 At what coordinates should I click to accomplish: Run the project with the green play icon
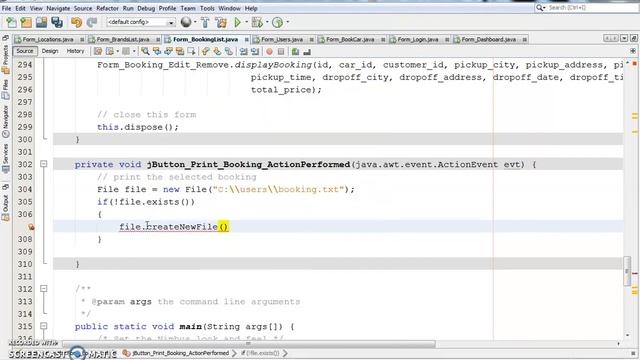(237, 22)
